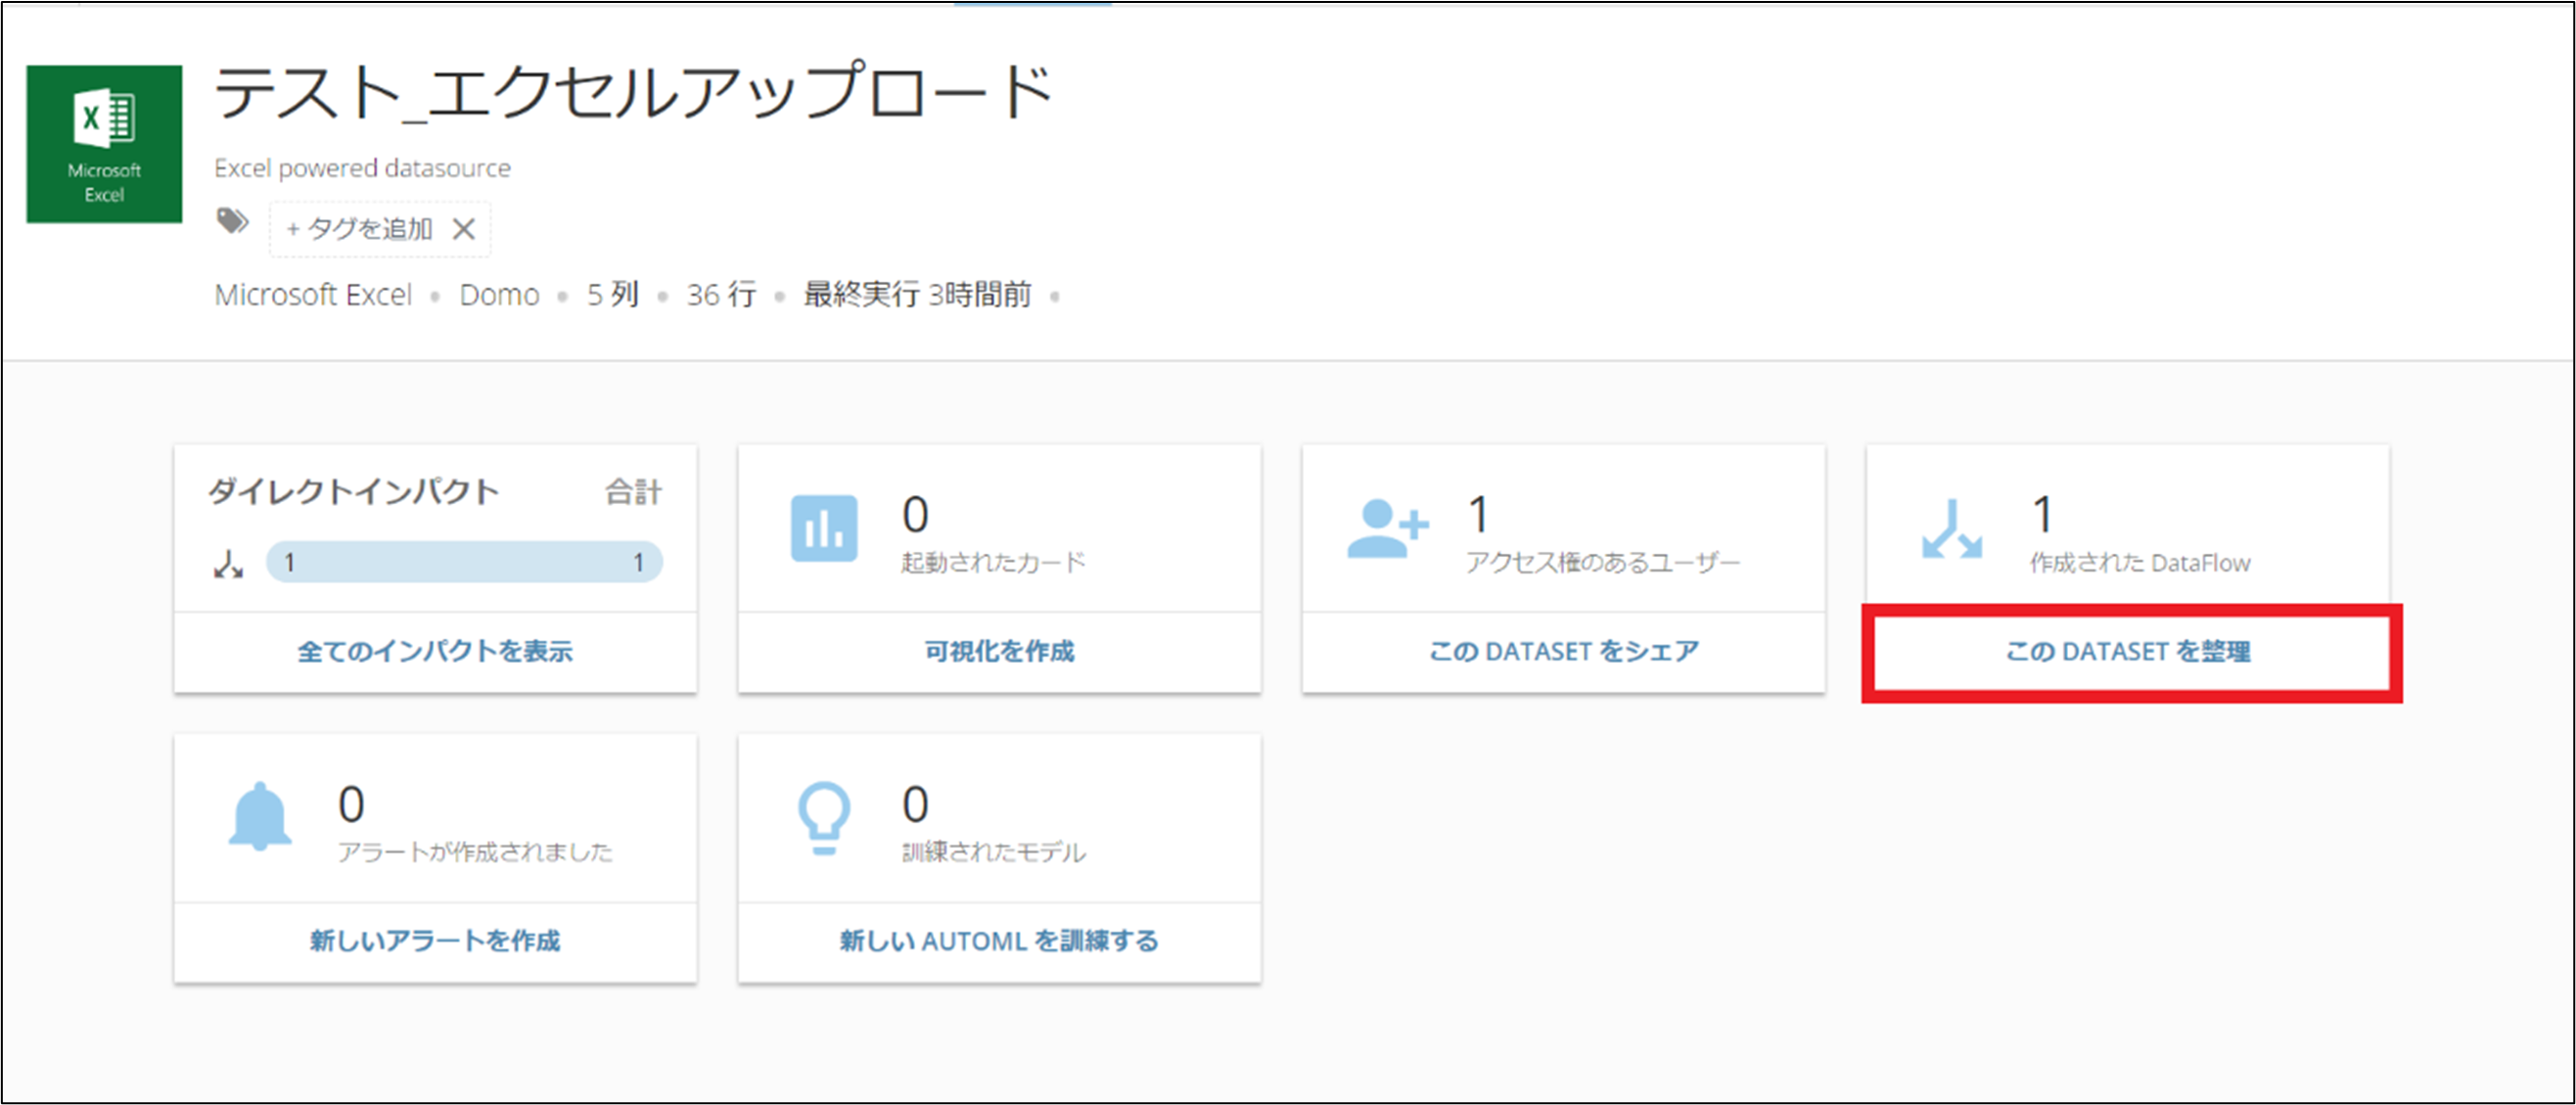
Task: Click the description Excel powered datasource
Action: click(362, 168)
